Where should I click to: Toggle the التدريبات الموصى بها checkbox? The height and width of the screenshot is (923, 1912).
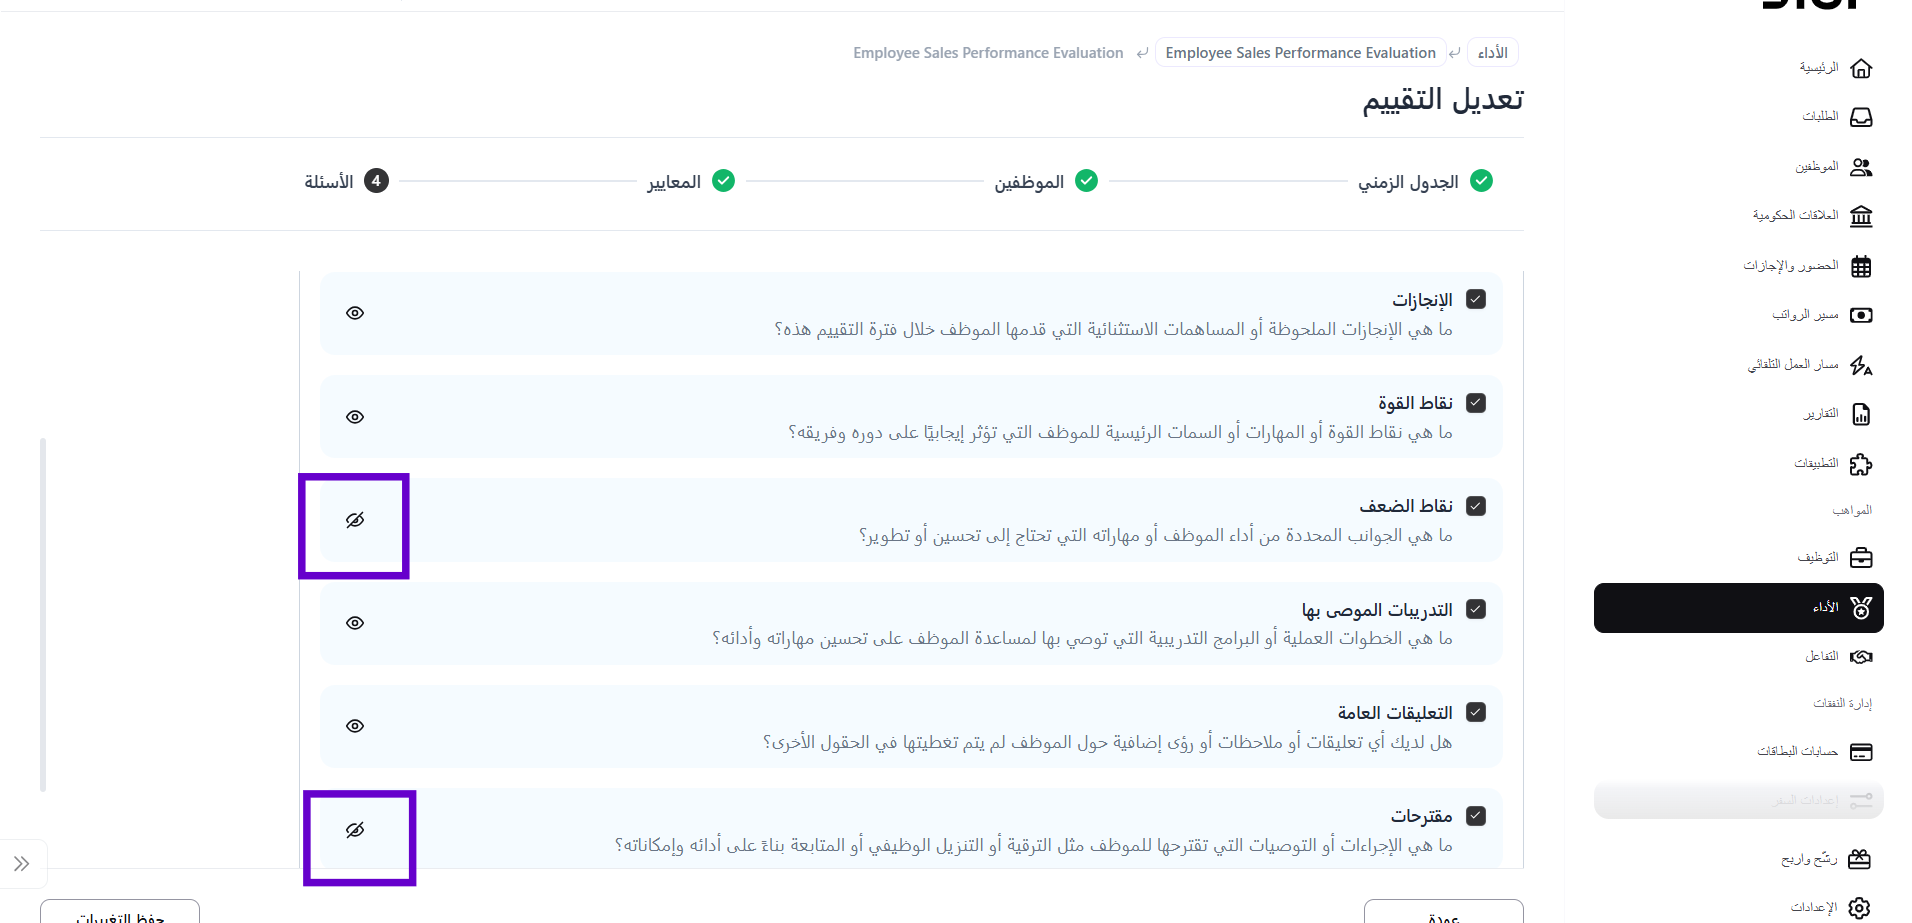[x=1475, y=609]
